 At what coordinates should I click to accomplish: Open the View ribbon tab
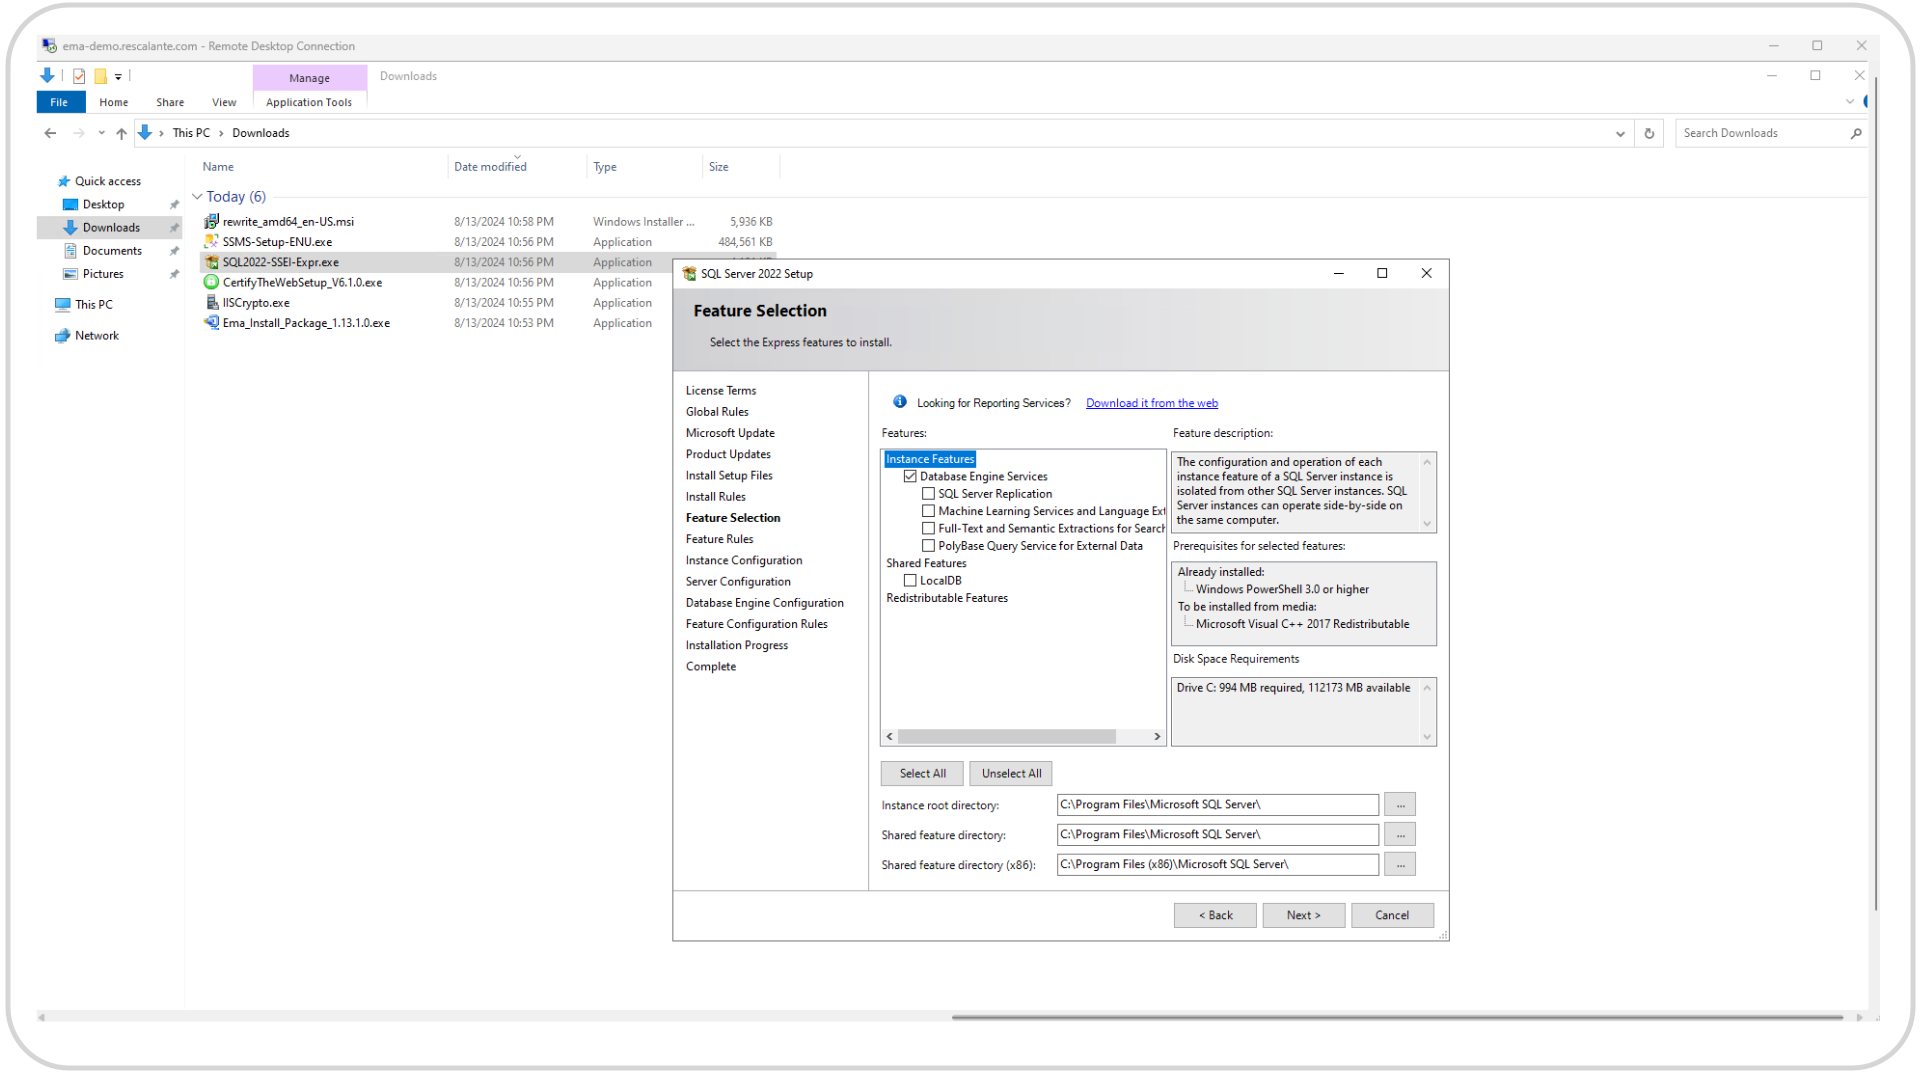(224, 102)
